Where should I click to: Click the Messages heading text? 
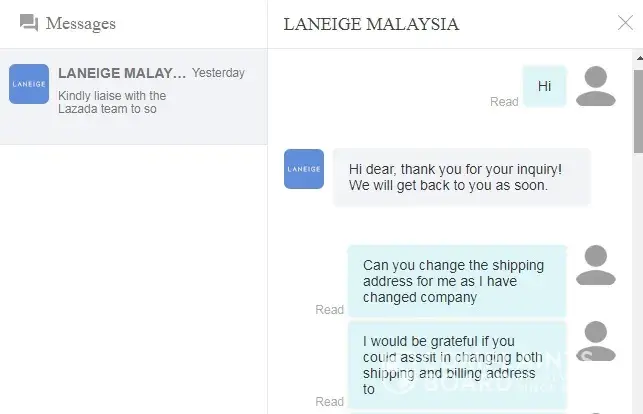[81, 24]
